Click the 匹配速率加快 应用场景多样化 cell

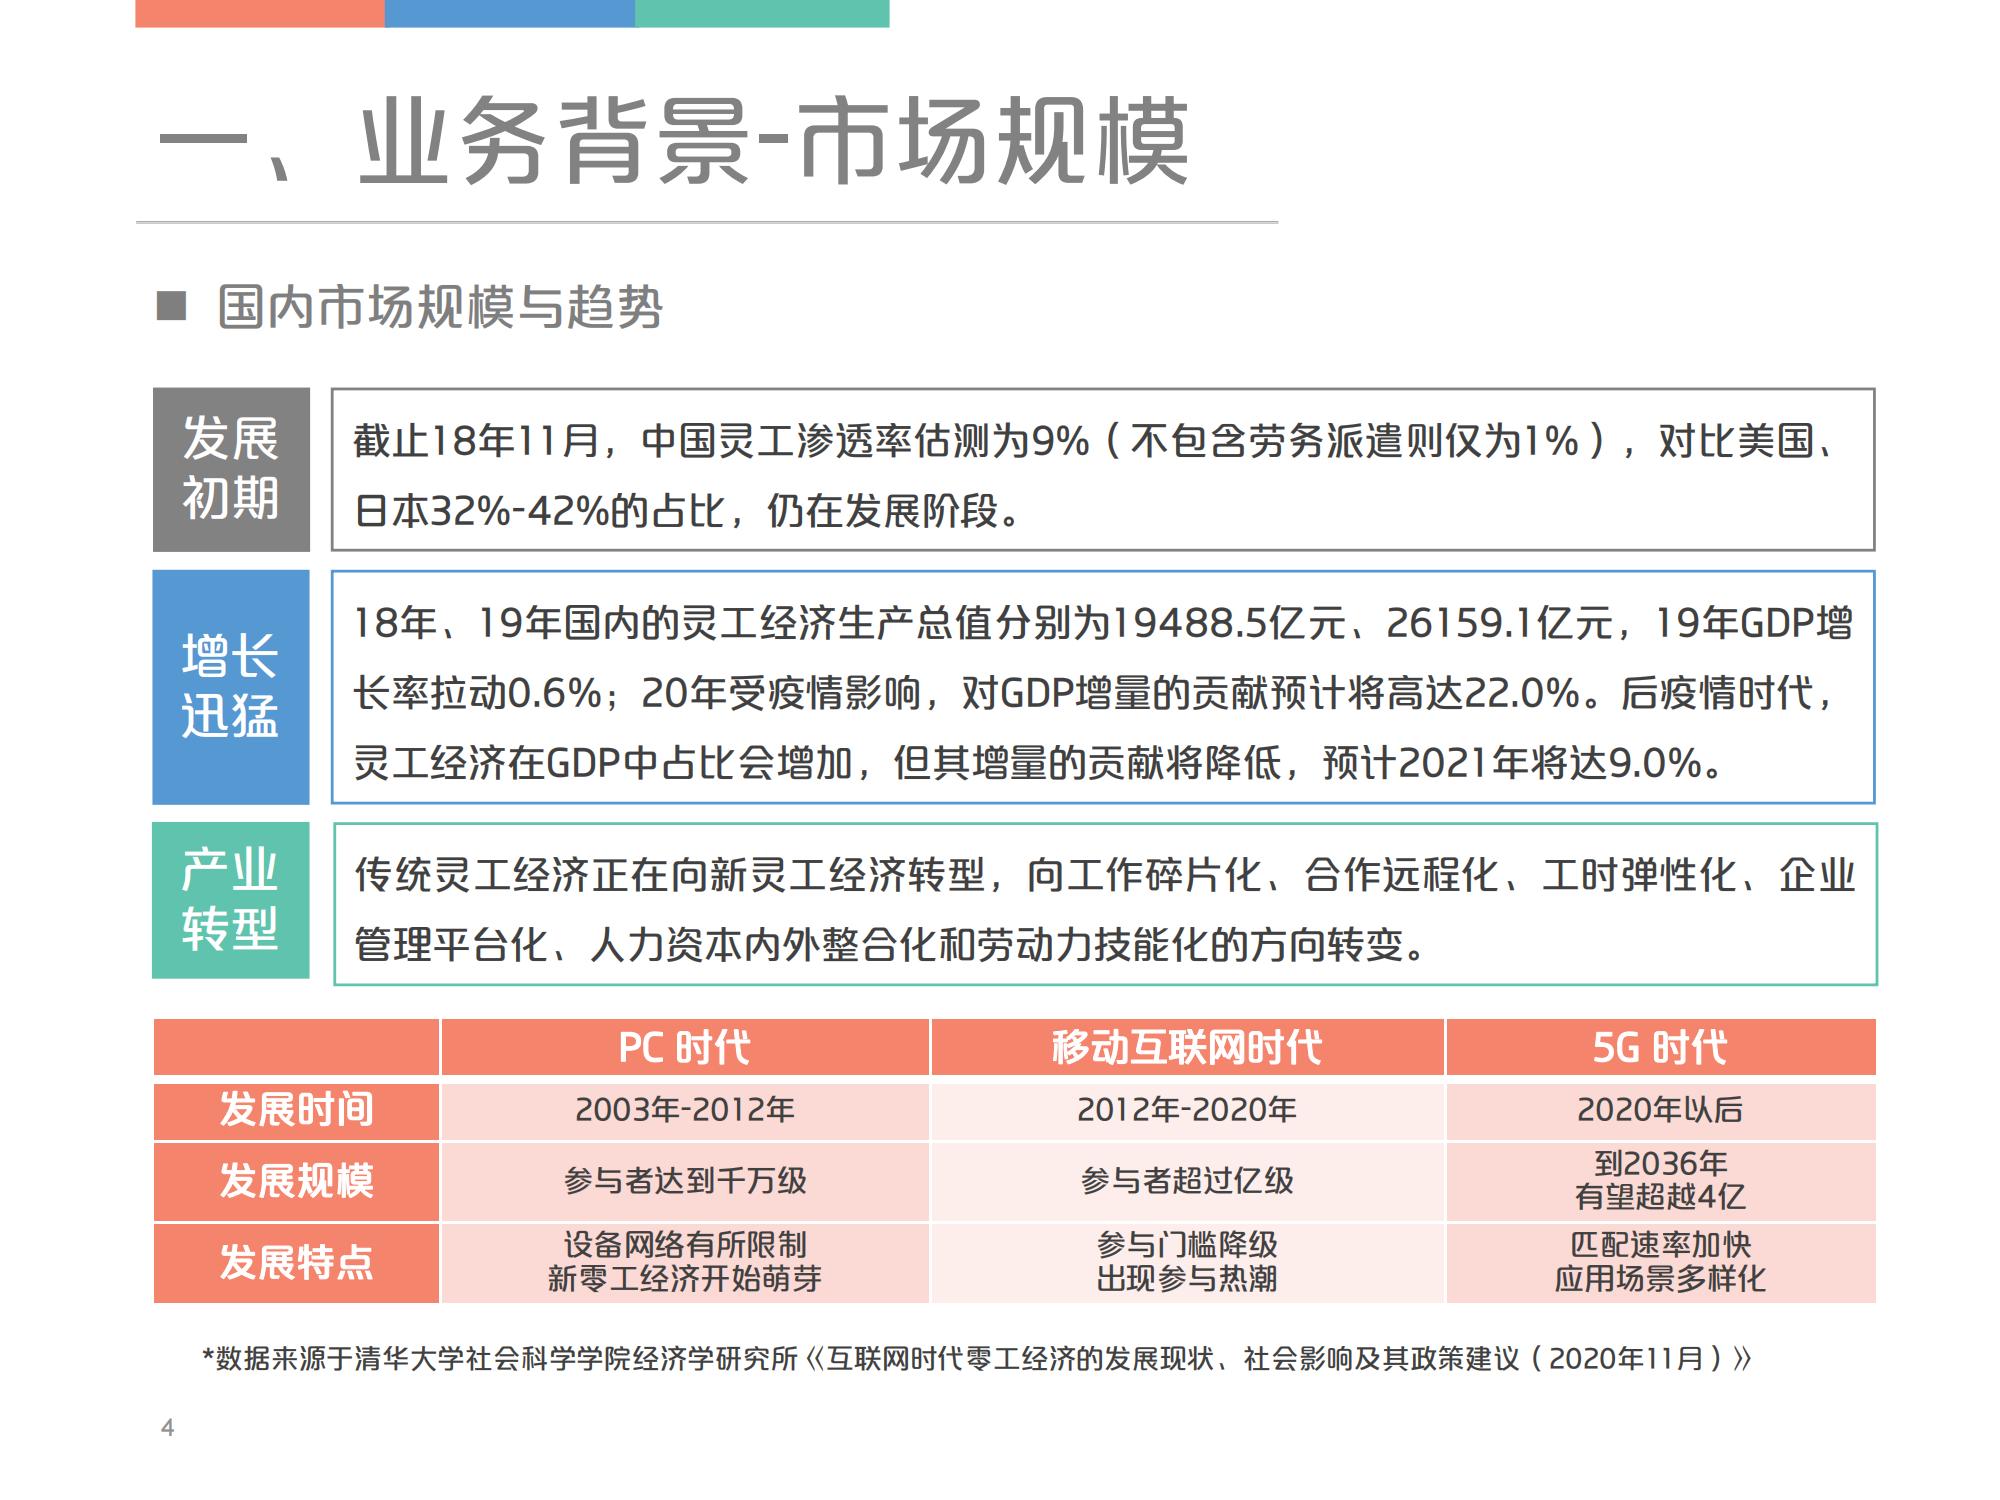coord(1659,1262)
